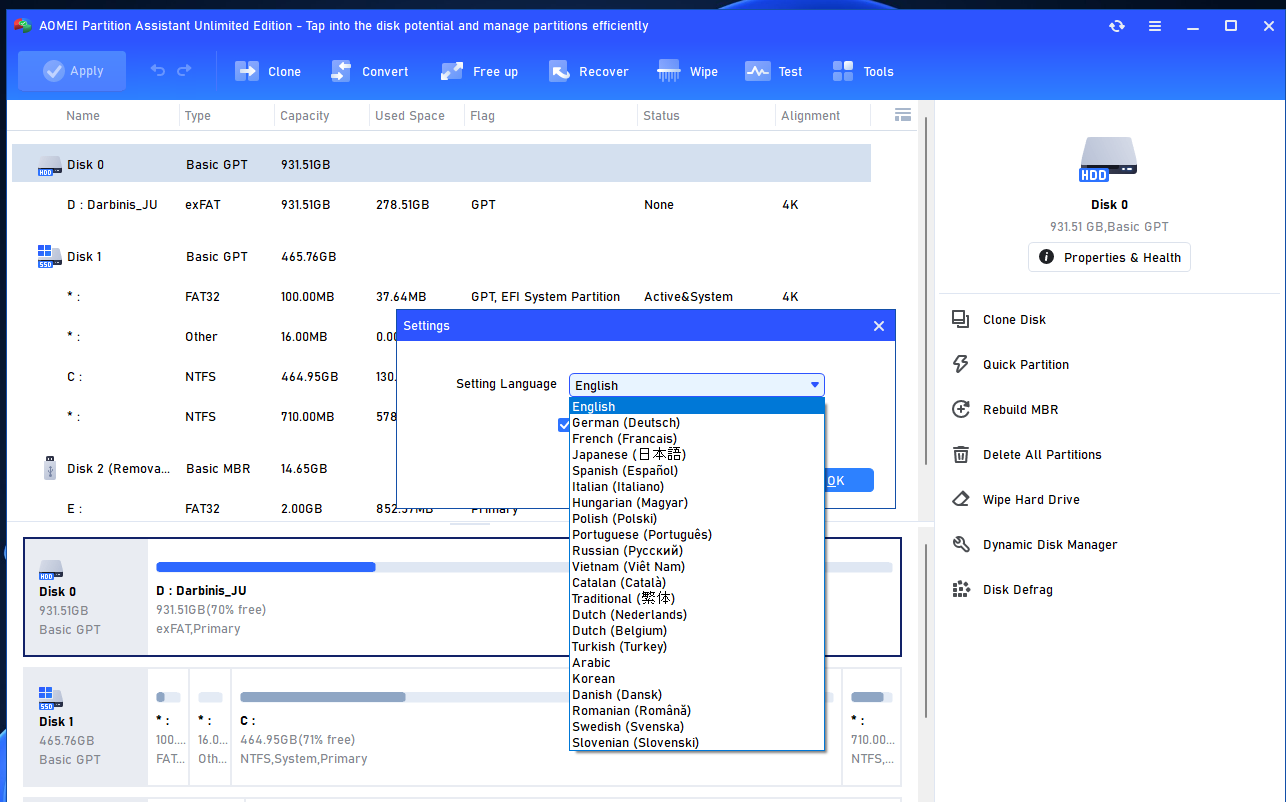Select Swedish (Svenska) language
The width and height of the screenshot is (1286, 802).
point(697,726)
